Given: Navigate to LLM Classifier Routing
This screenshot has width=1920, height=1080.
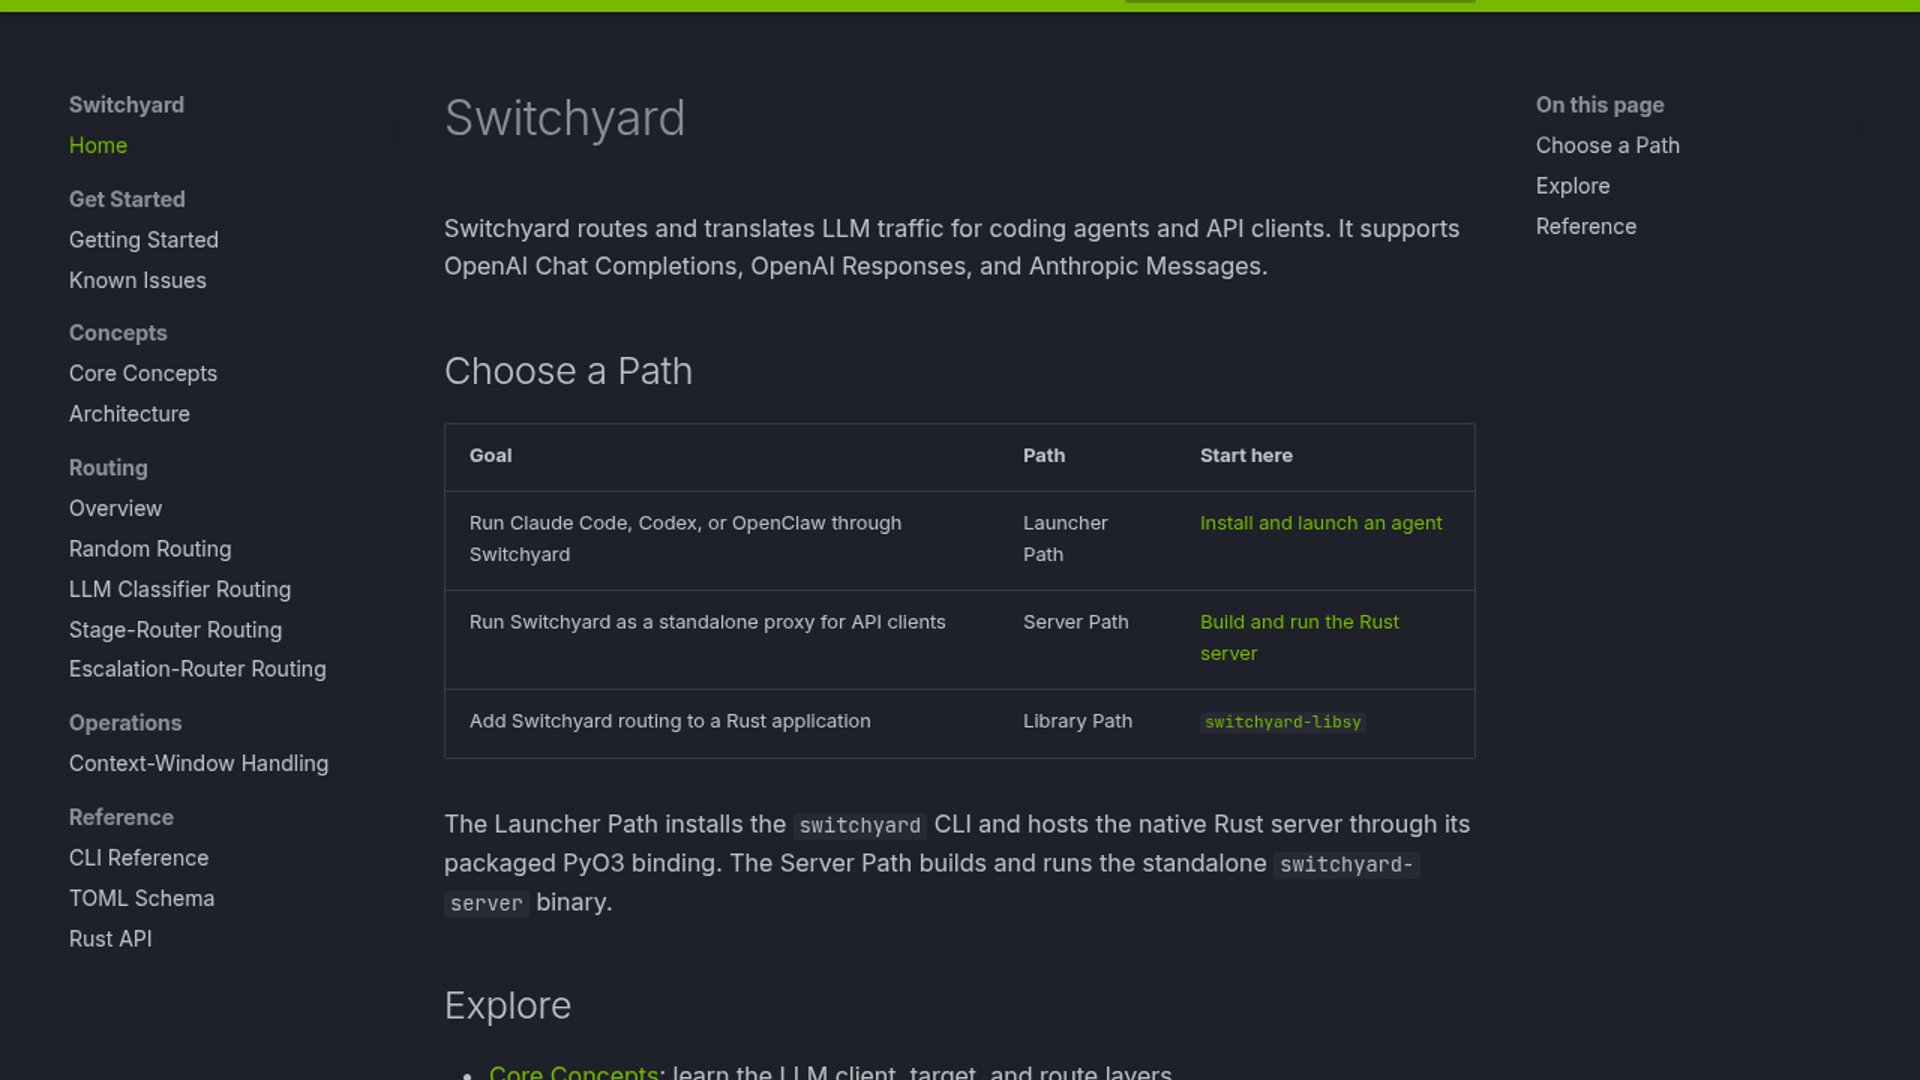Looking at the screenshot, I should 180,589.
